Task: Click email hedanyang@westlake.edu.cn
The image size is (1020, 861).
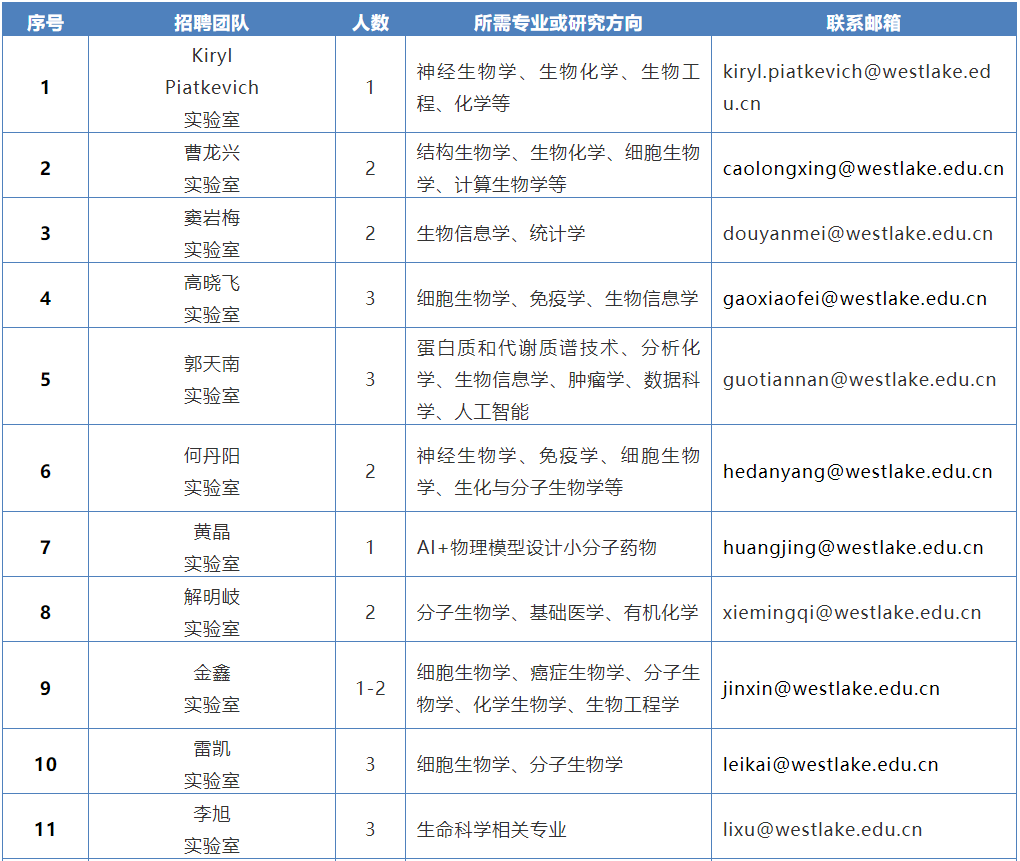Action: pyautogui.click(x=857, y=471)
